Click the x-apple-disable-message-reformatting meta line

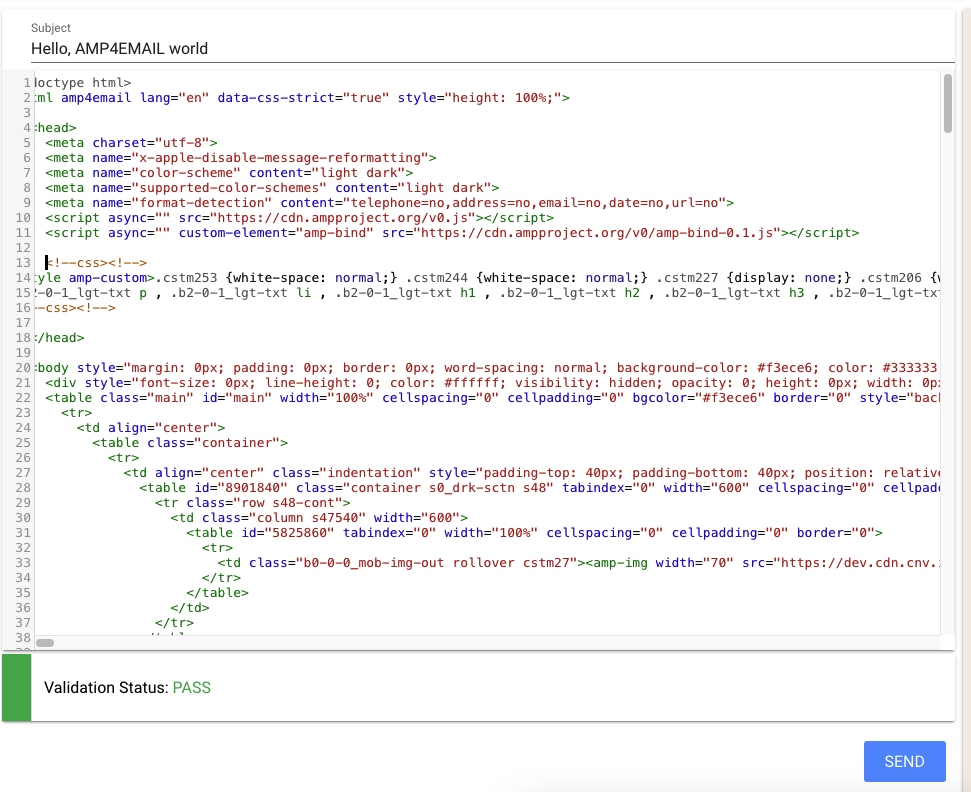[x=241, y=158]
